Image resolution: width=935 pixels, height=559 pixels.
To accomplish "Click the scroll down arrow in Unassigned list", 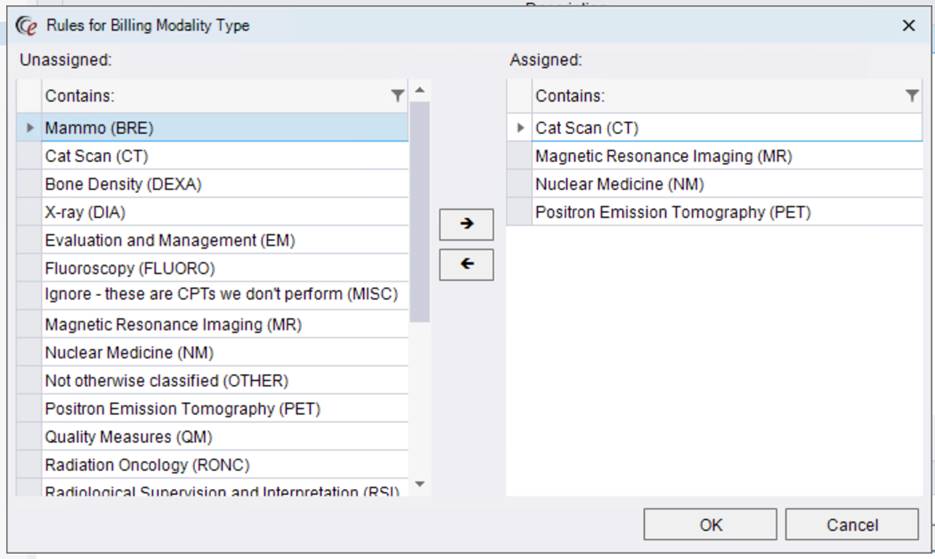I will (420, 485).
